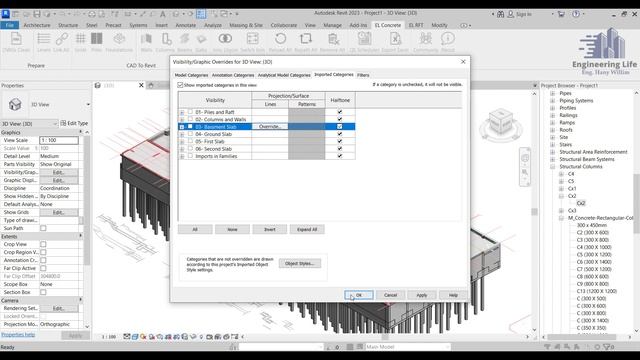640x360 pixels.
Task: Click the View Scale 1 : 100 field
Action: click(59, 140)
